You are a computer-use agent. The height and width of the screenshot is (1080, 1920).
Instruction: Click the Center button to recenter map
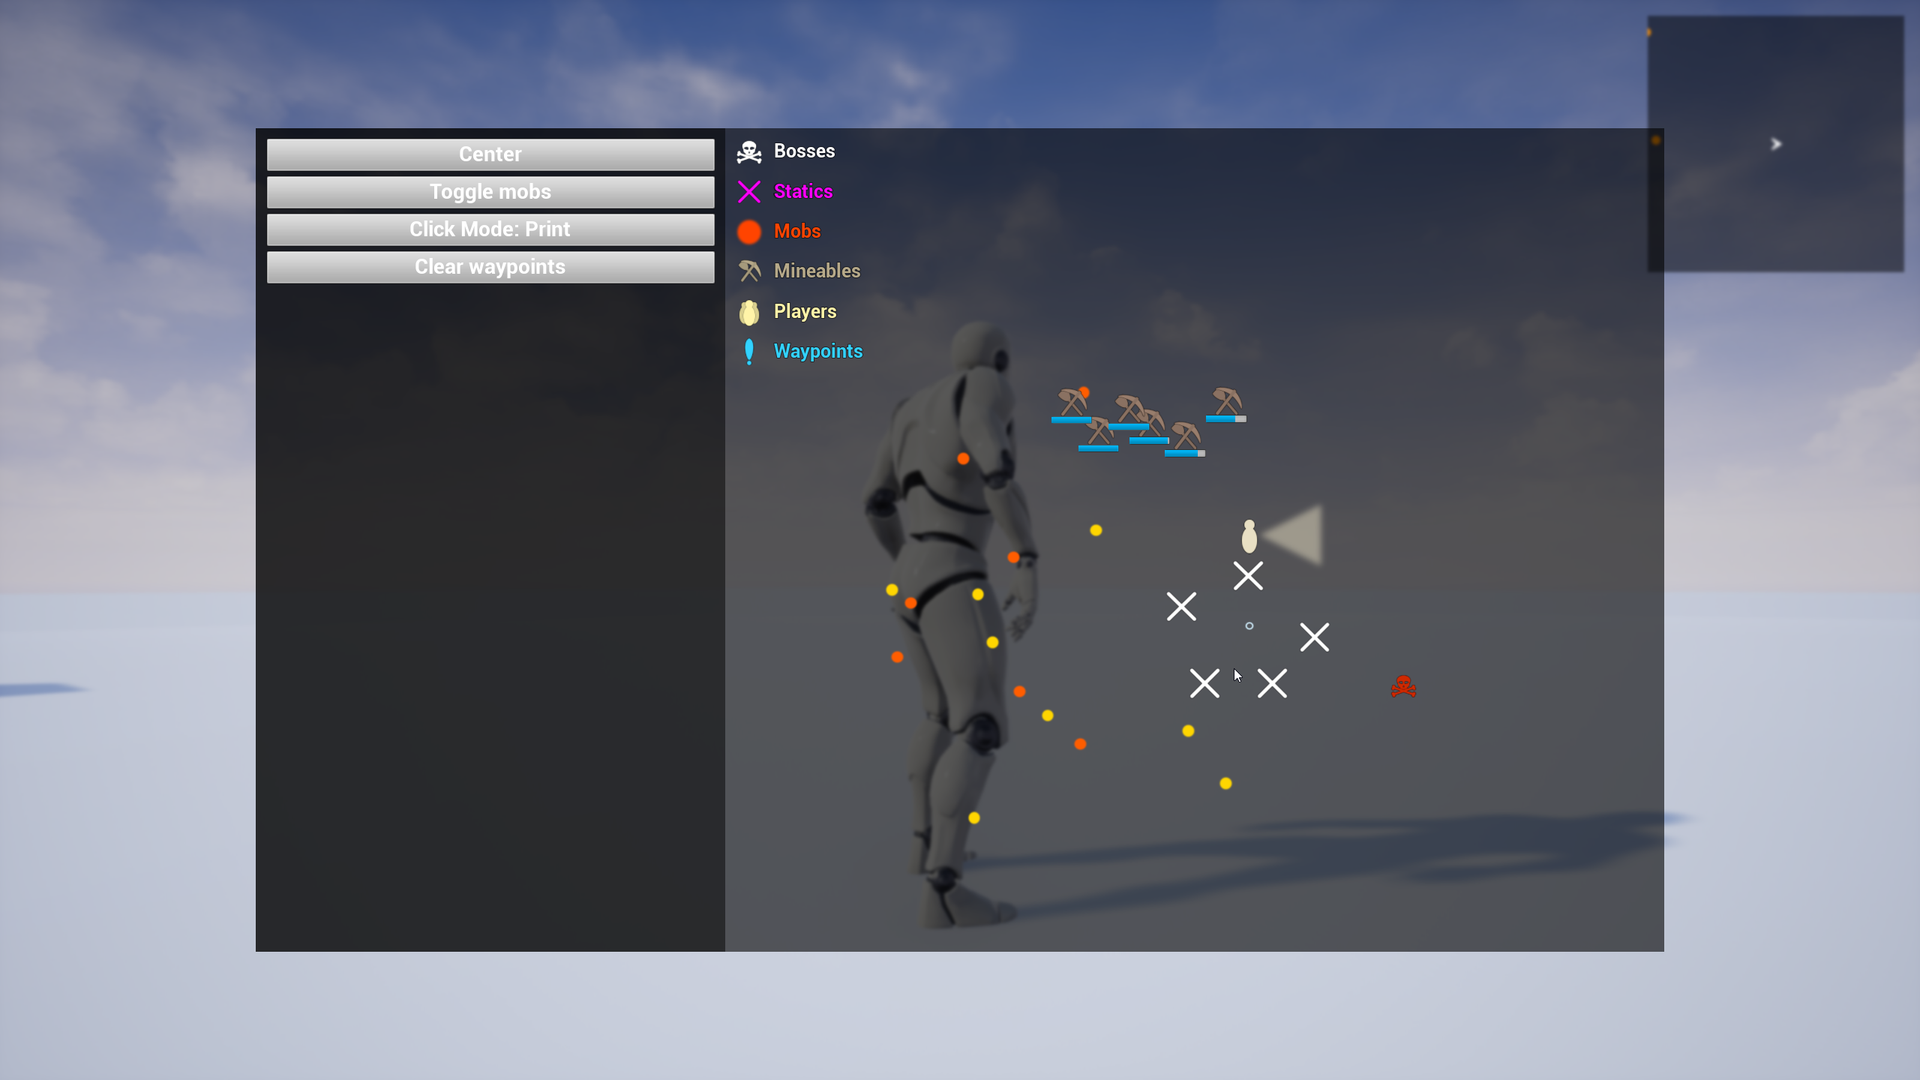point(489,153)
